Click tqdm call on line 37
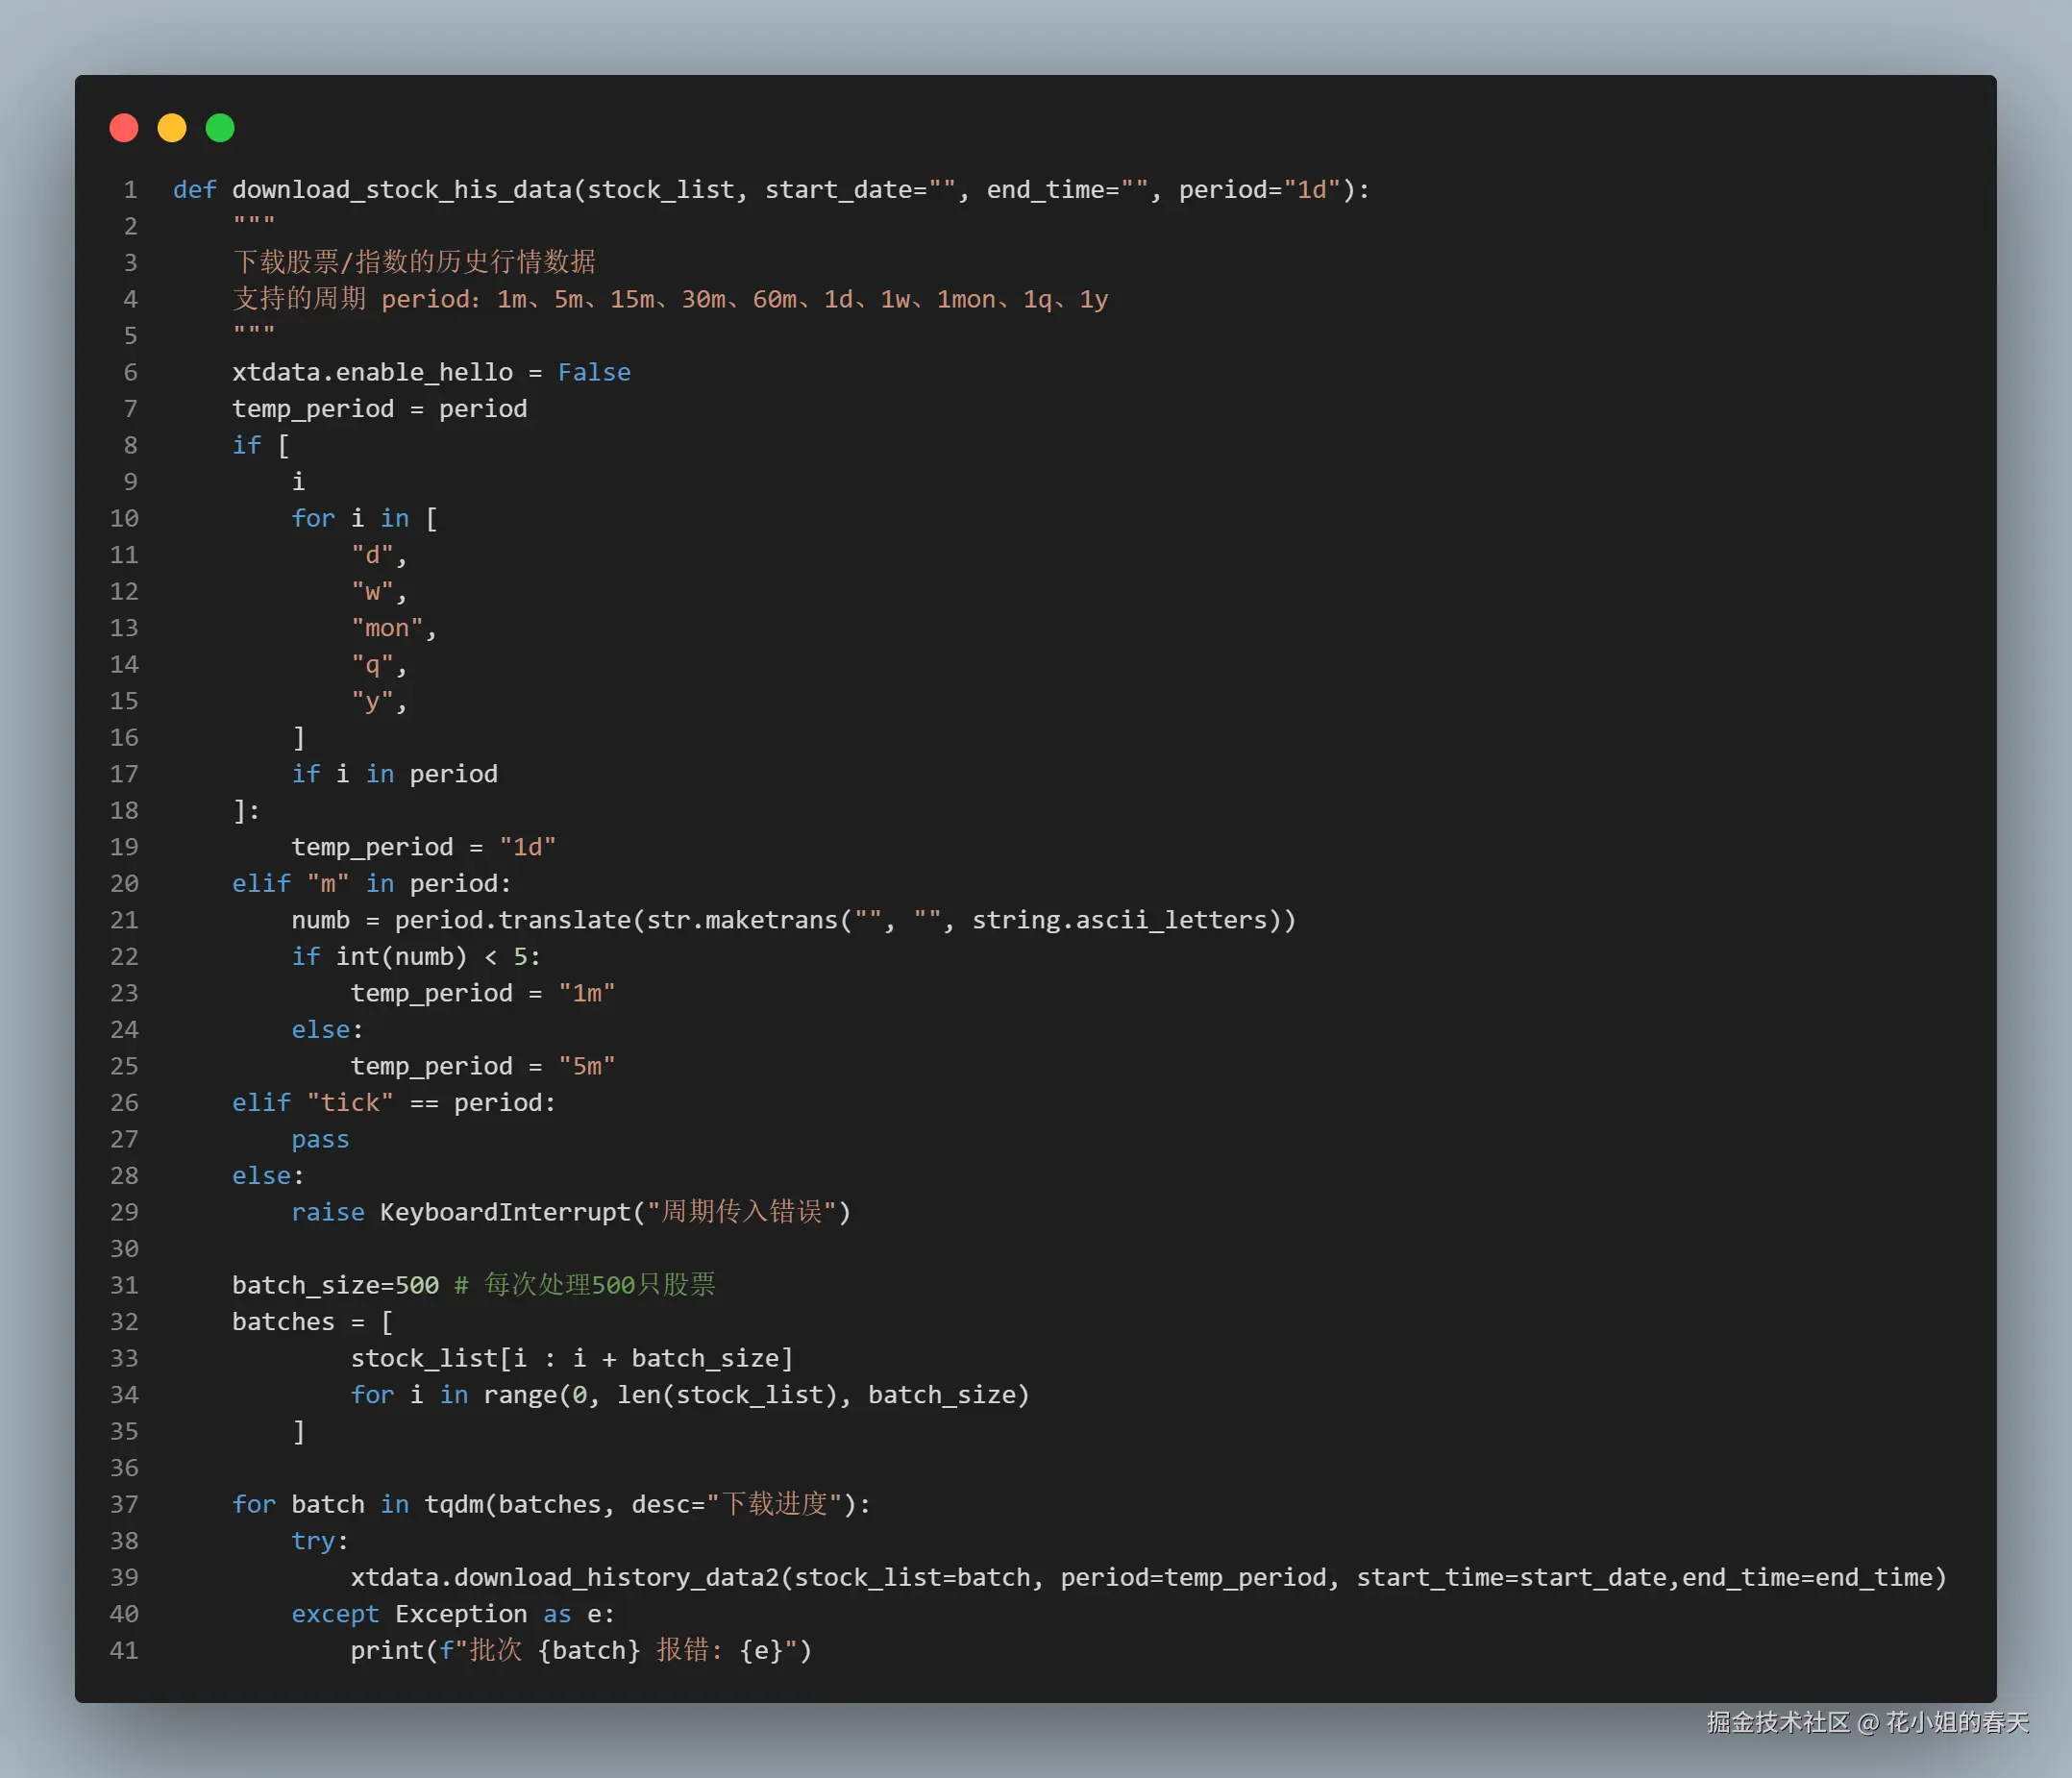The width and height of the screenshot is (2072, 1778). 454,1504
